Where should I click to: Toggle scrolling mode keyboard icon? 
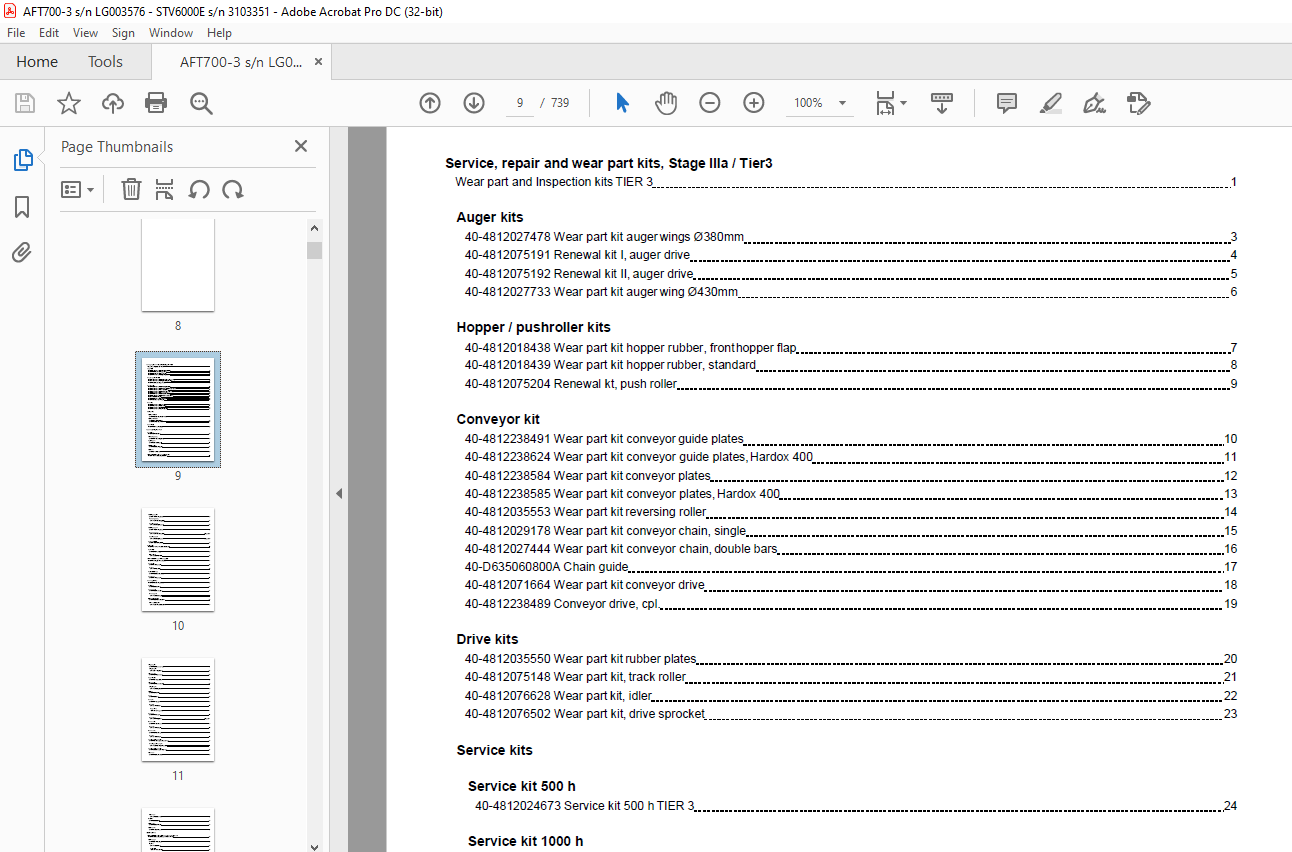942,103
